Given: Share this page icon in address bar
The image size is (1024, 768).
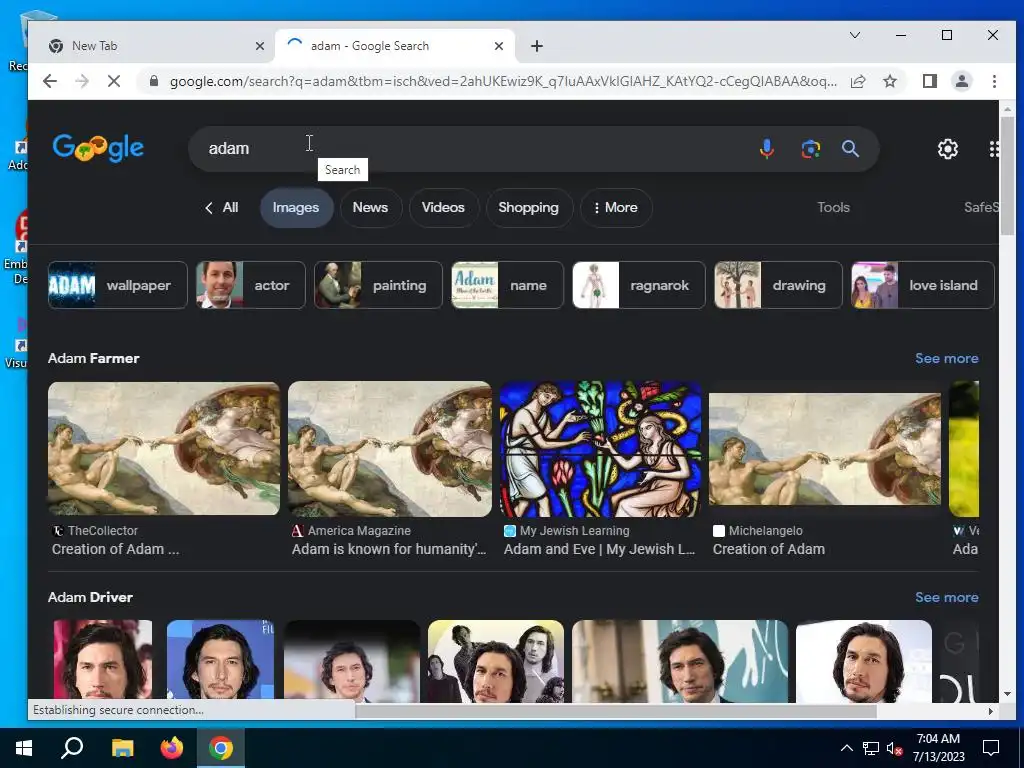Looking at the screenshot, I should pyautogui.click(x=858, y=81).
